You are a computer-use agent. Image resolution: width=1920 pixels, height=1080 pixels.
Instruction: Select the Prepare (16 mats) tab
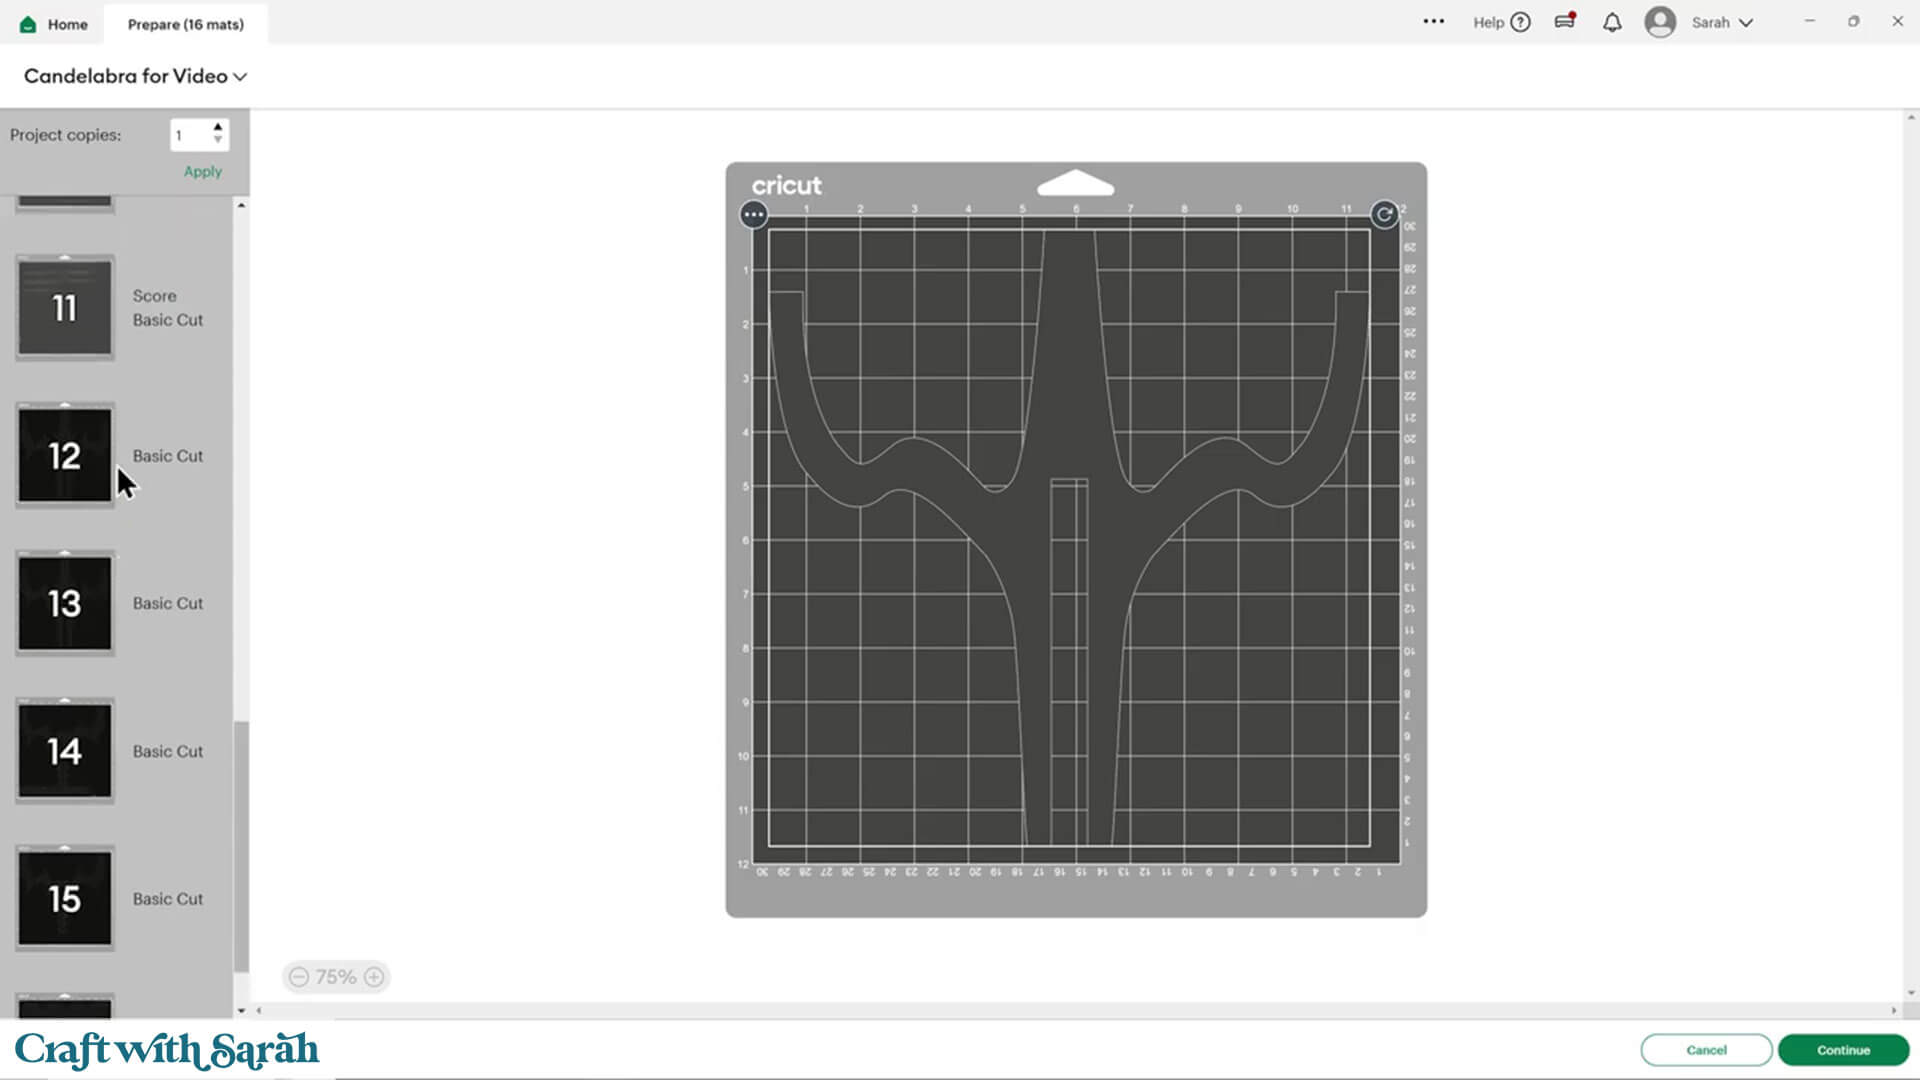point(186,24)
